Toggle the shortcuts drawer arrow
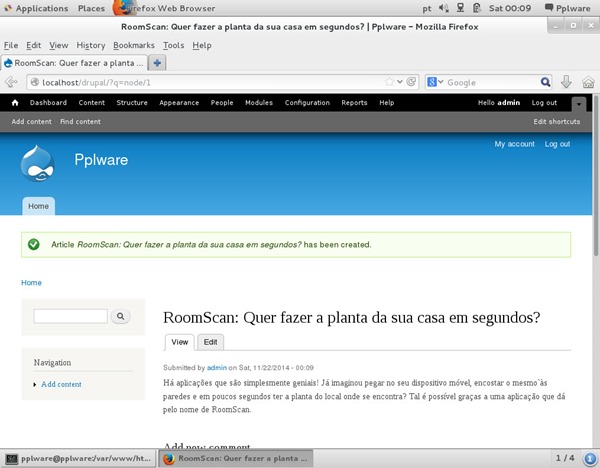 579,104
